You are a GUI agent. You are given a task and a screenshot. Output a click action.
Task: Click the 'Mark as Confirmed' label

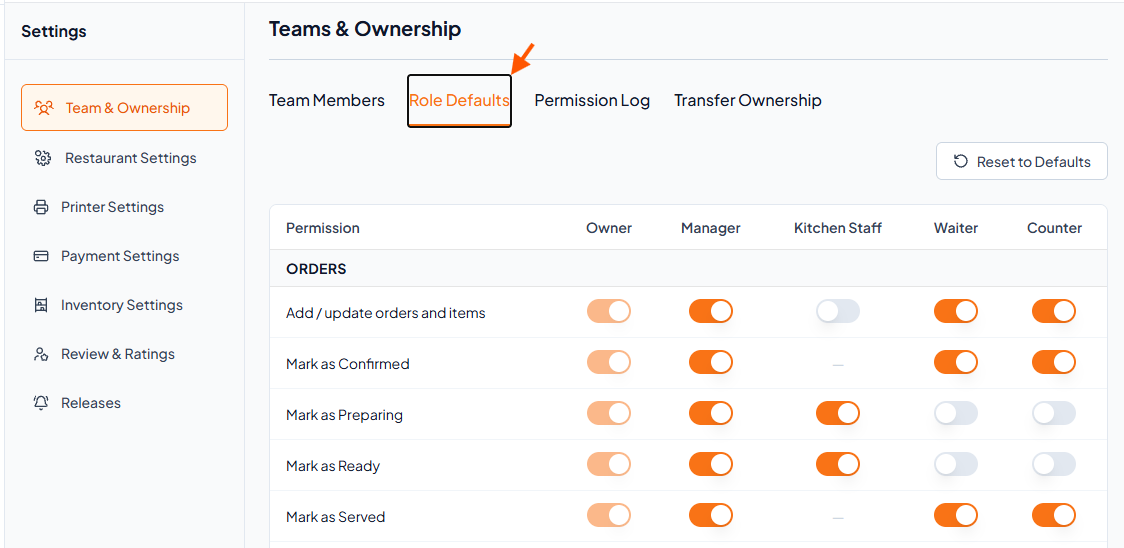(348, 364)
